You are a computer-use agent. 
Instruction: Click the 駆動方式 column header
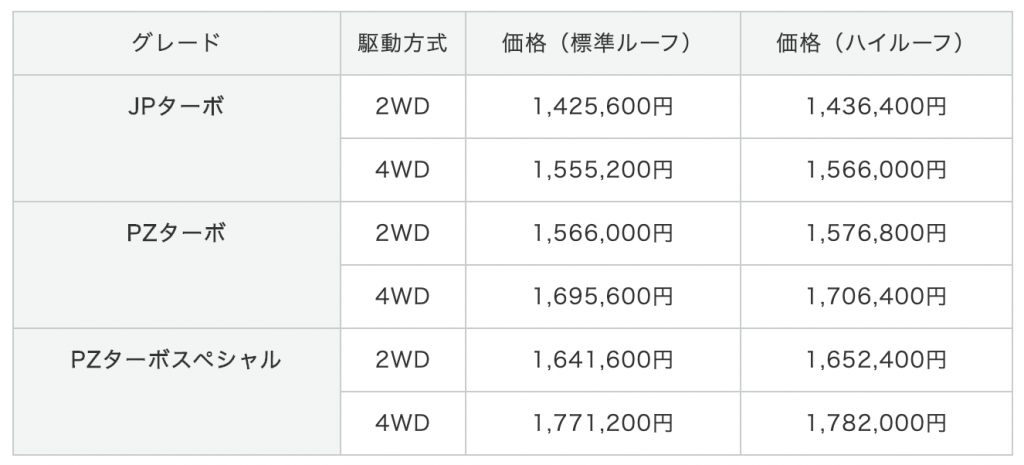[402, 43]
